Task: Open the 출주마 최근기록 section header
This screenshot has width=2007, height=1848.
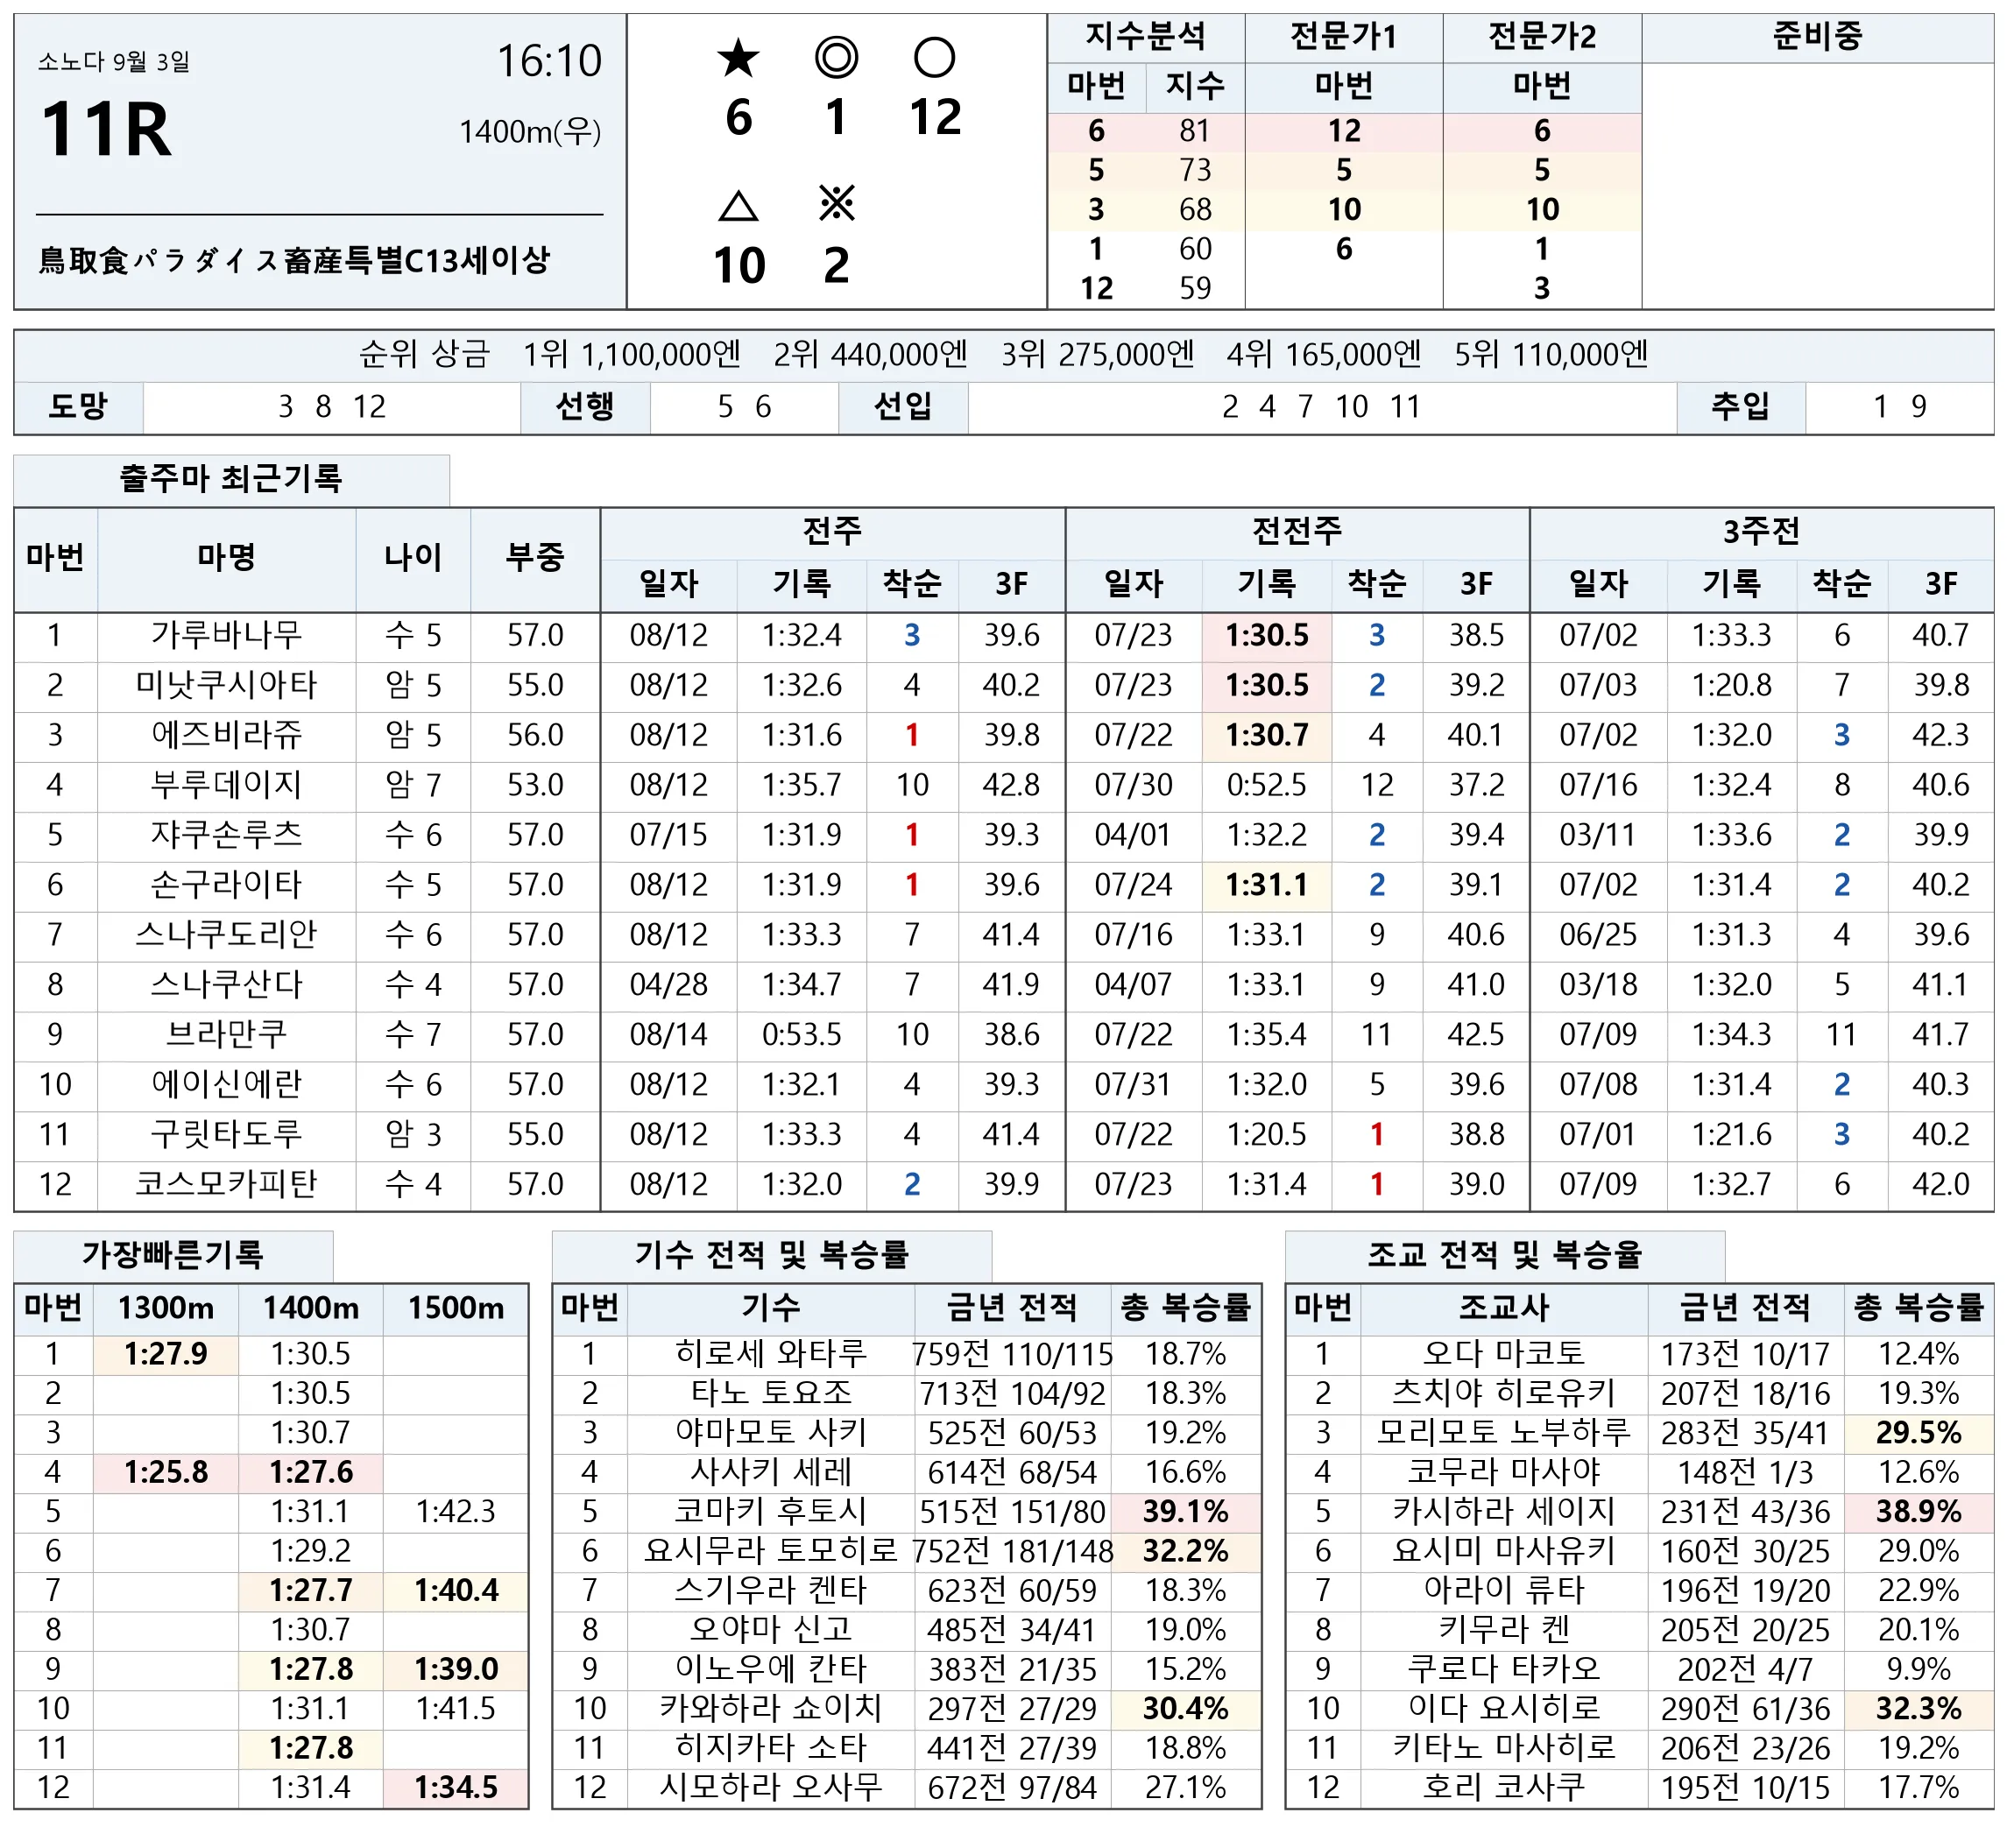Action: coord(231,479)
